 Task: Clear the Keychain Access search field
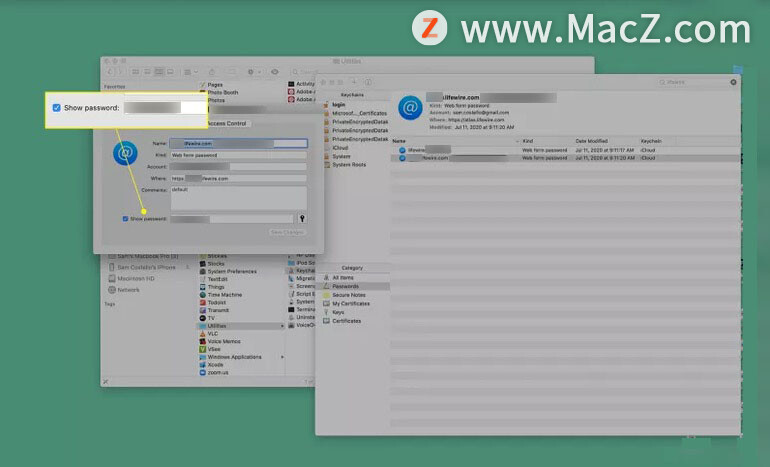[733, 82]
